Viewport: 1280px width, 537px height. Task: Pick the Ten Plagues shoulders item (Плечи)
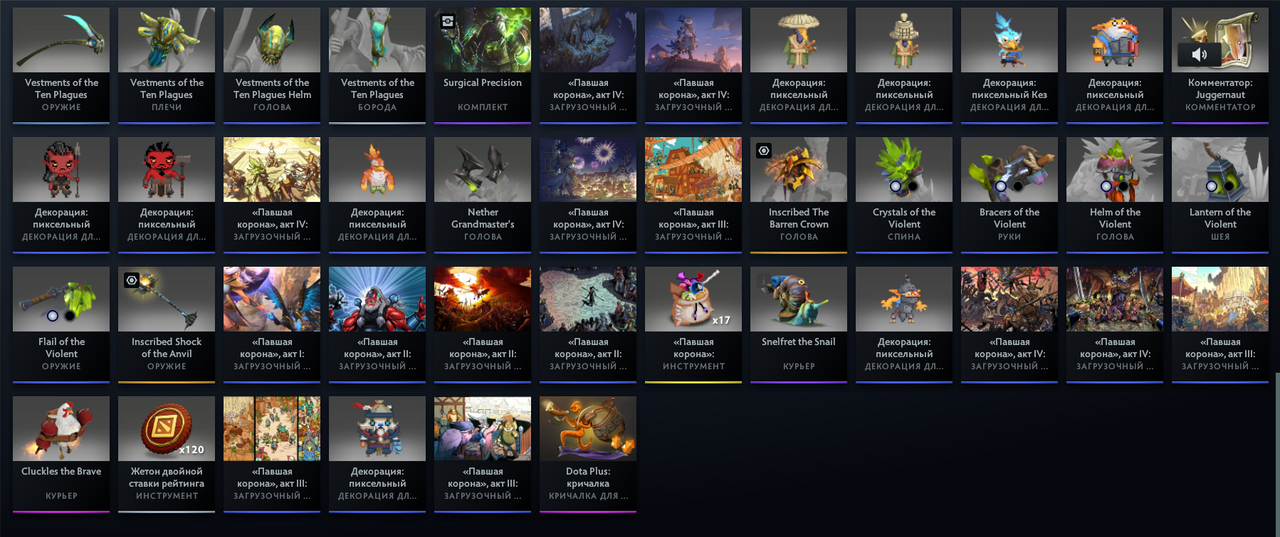tap(166, 65)
